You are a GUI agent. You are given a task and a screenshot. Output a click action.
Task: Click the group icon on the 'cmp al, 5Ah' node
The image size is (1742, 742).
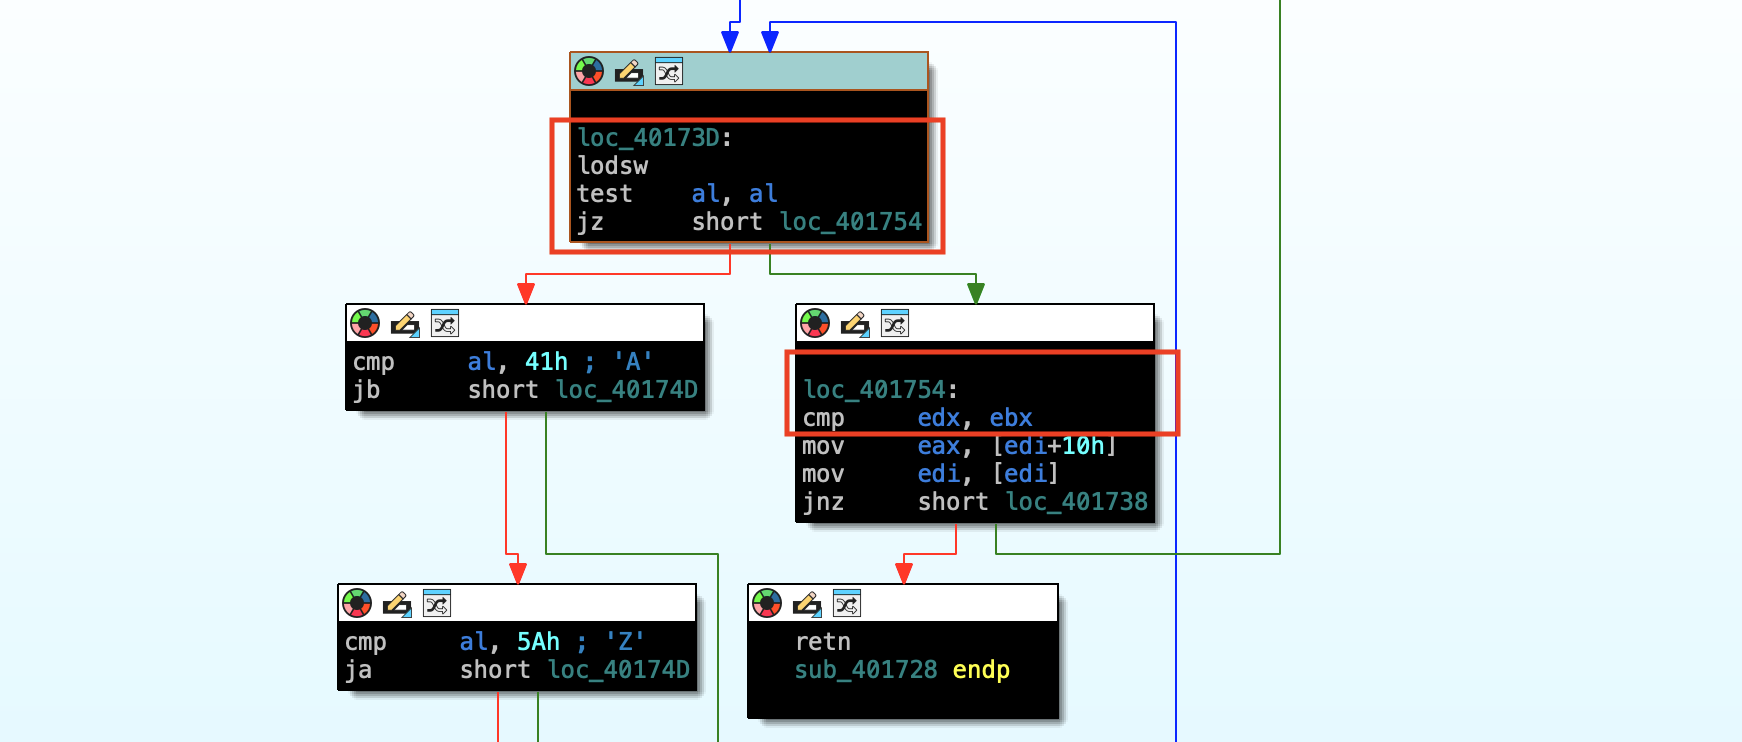[437, 603]
